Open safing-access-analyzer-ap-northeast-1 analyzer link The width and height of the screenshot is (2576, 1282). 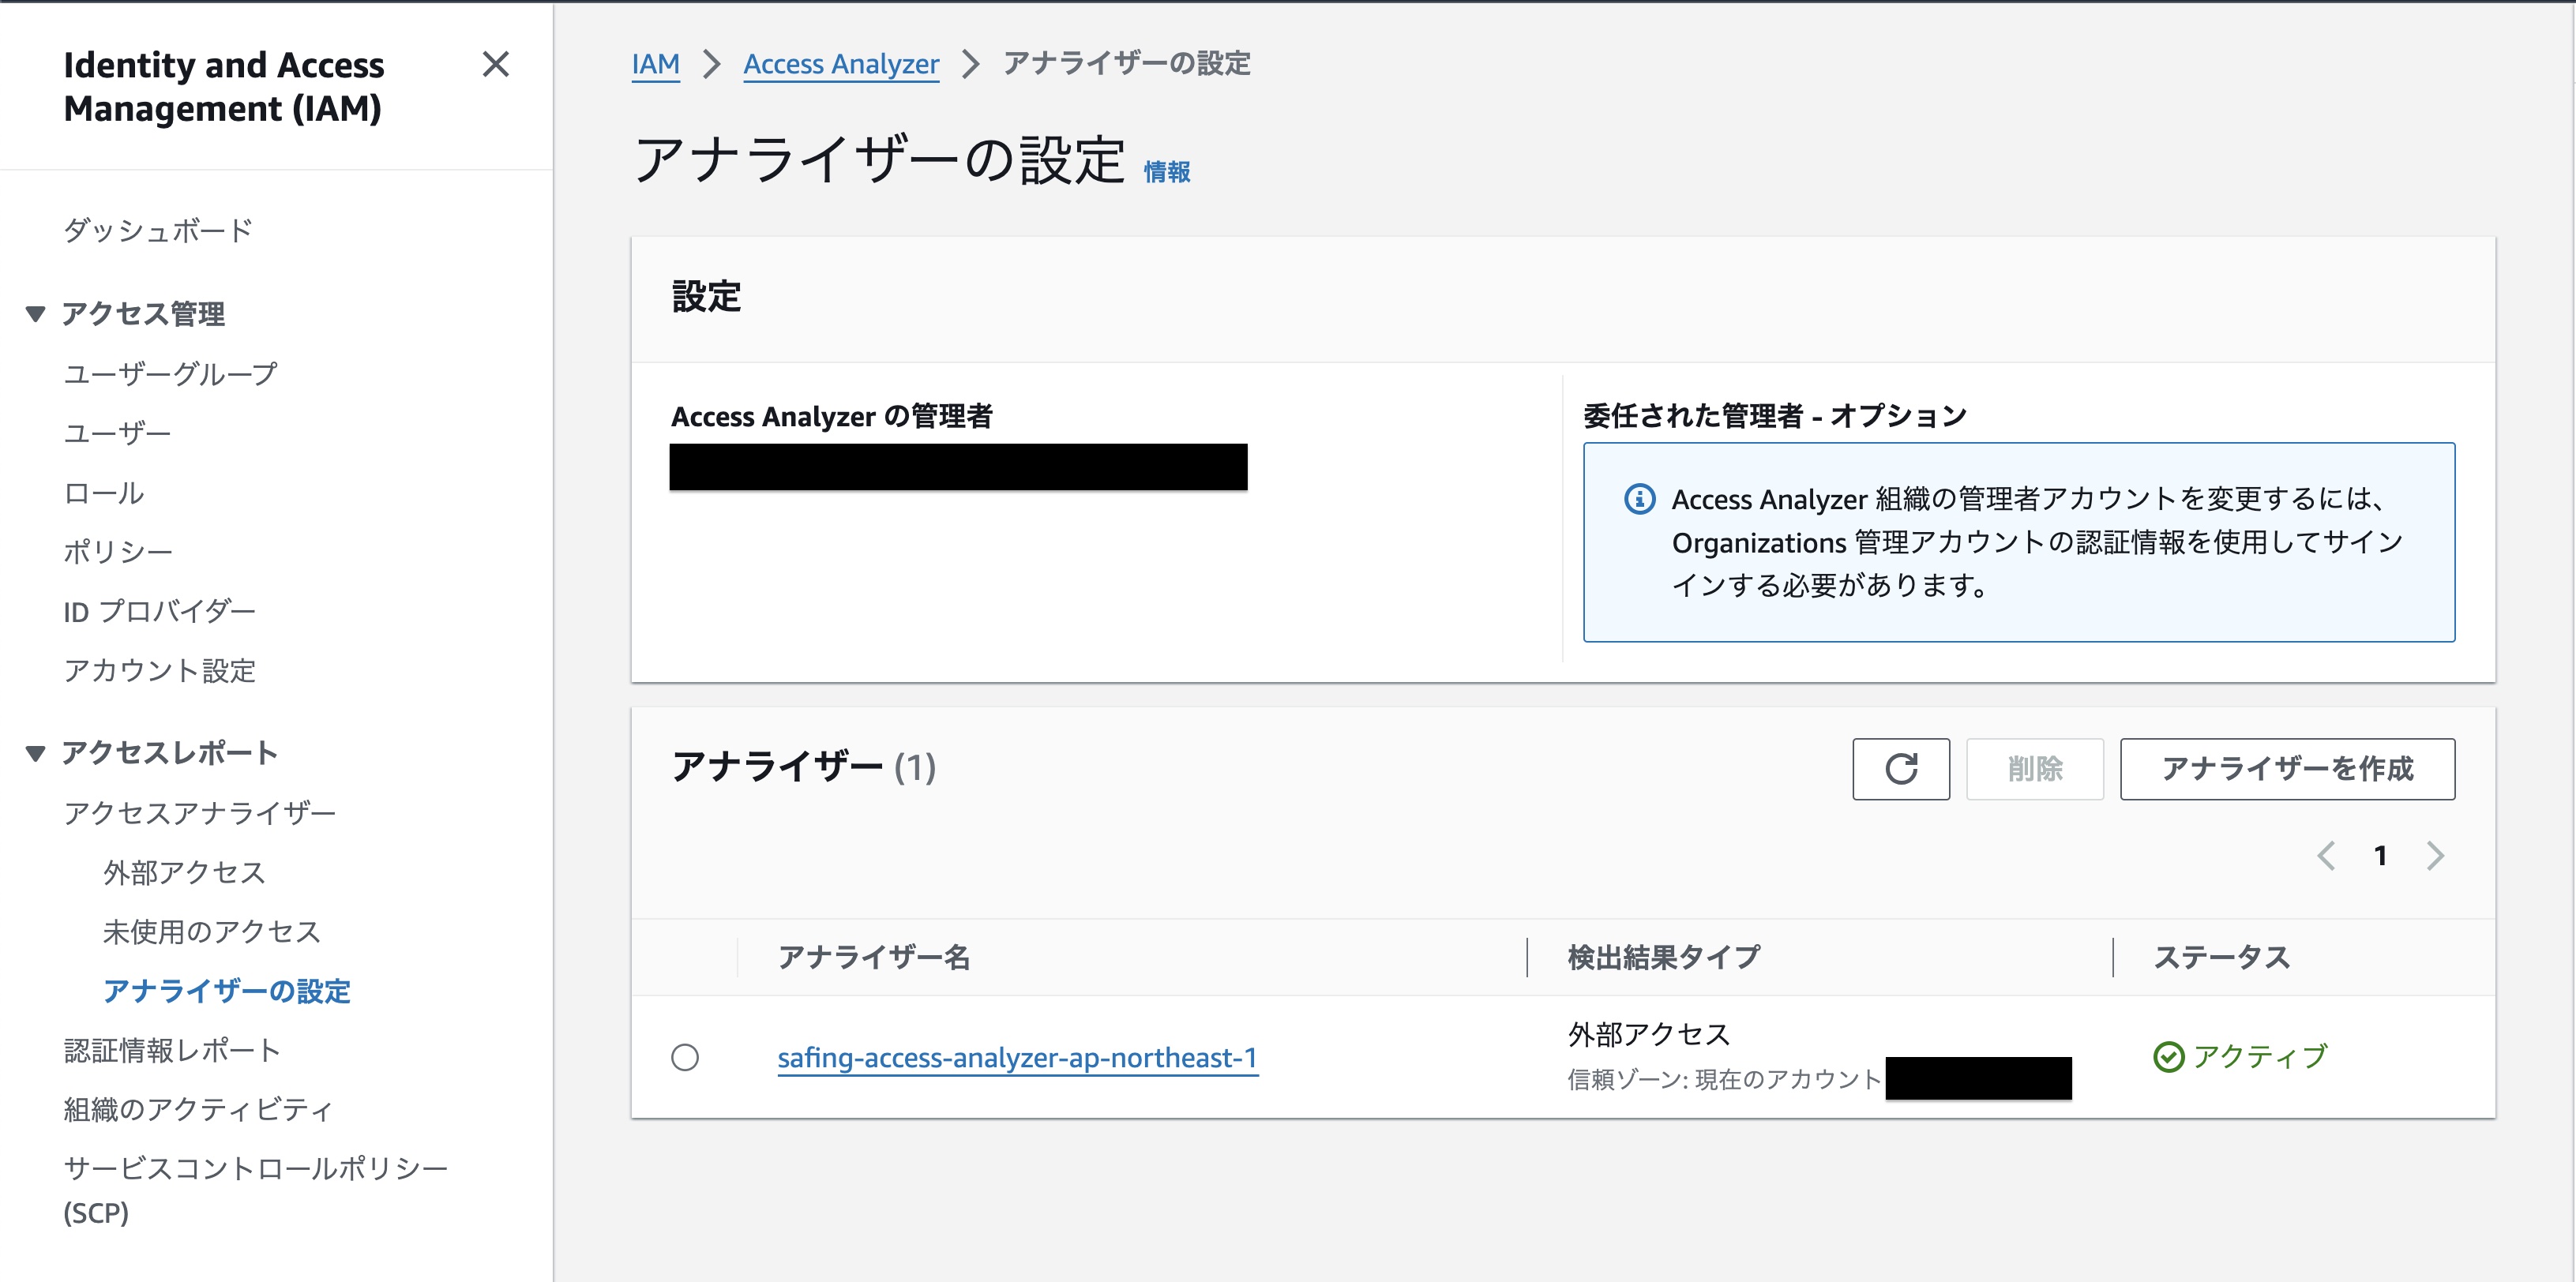pos(1017,1057)
